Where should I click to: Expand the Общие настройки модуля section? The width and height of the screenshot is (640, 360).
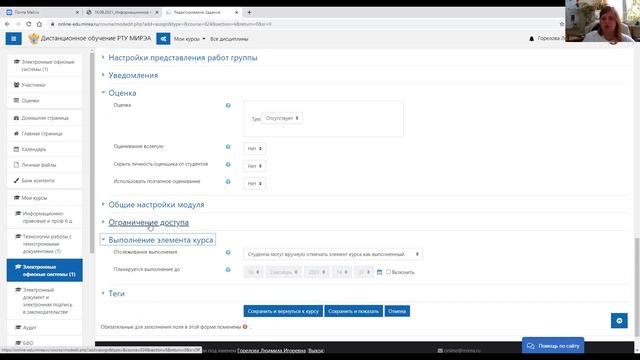click(156, 204)
